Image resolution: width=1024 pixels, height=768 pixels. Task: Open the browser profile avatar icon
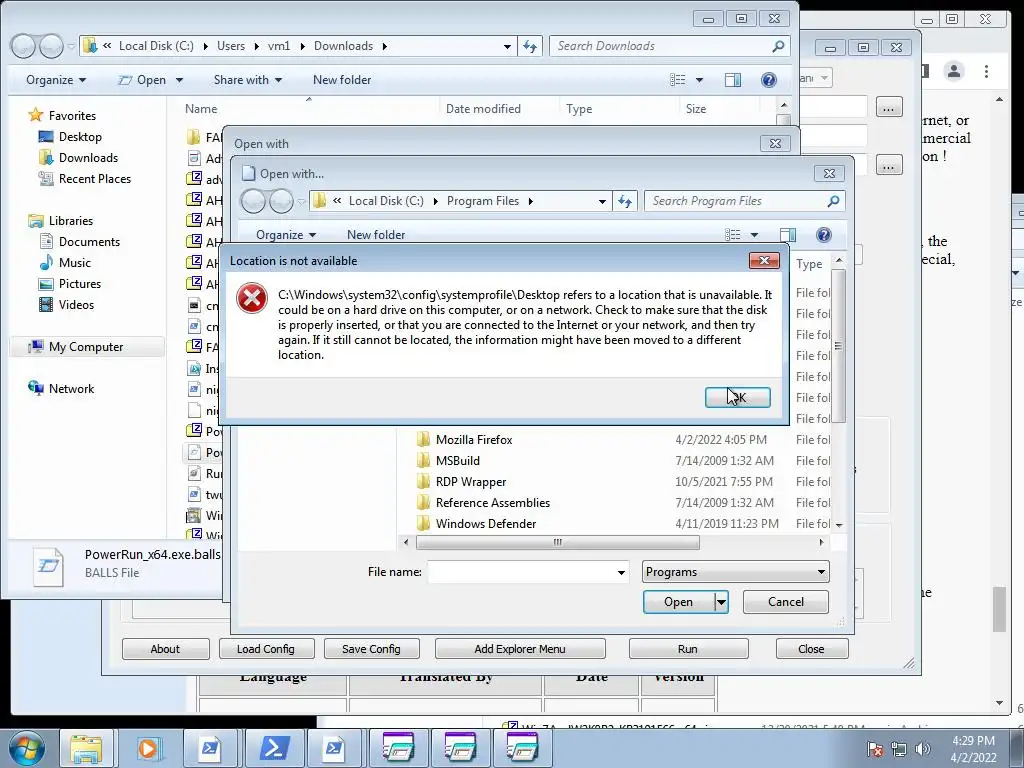(x=953, y=71)
